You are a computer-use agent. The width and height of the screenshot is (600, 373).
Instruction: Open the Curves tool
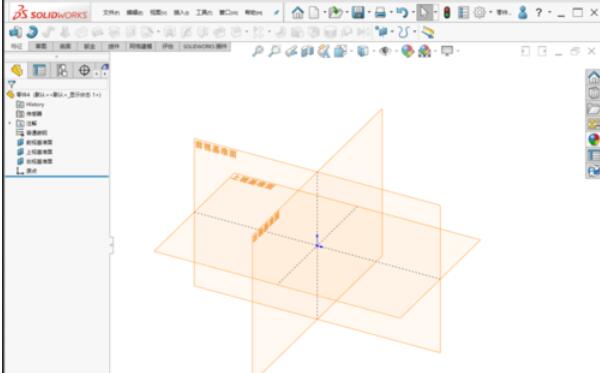pos(403,32)
